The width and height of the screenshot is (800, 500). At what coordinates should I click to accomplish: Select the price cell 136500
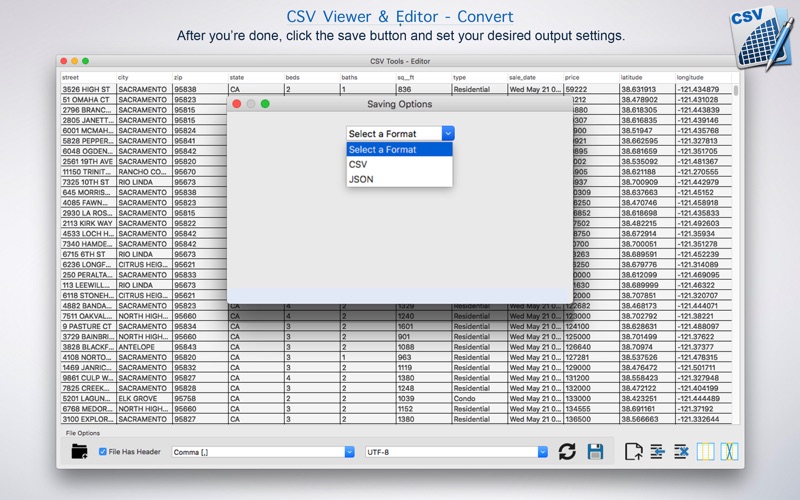point(591,419)
